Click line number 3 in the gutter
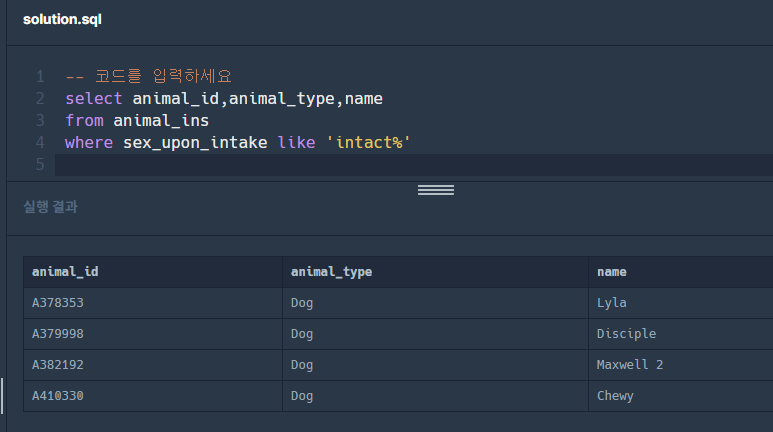Viewport: 773px width, 432px height. [40, 120]
